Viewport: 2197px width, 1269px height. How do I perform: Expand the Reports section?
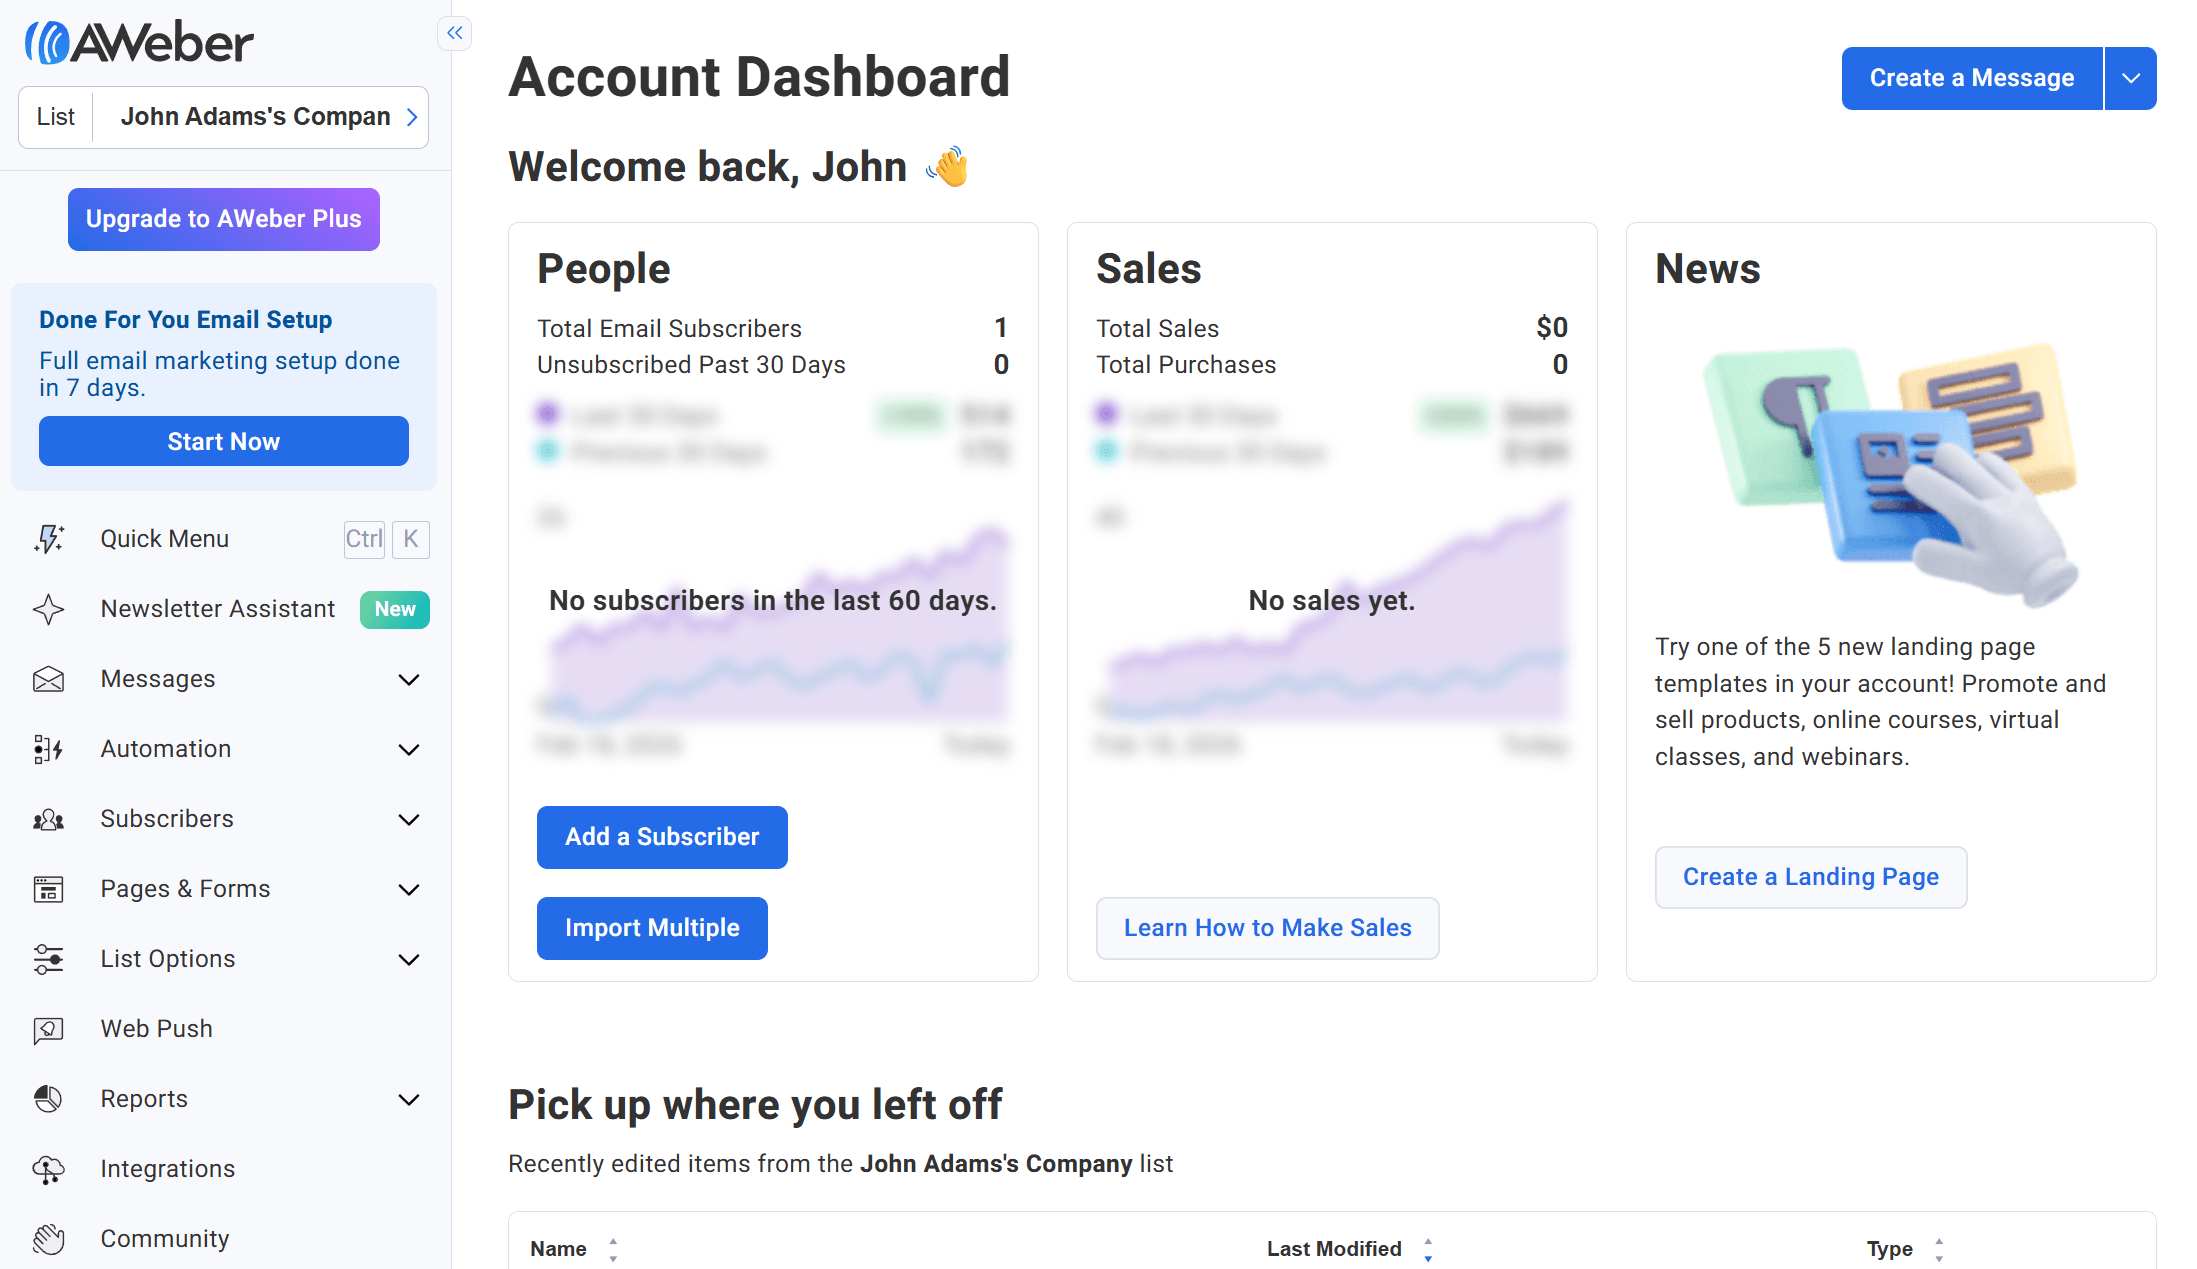click(x=408, y=1099)
